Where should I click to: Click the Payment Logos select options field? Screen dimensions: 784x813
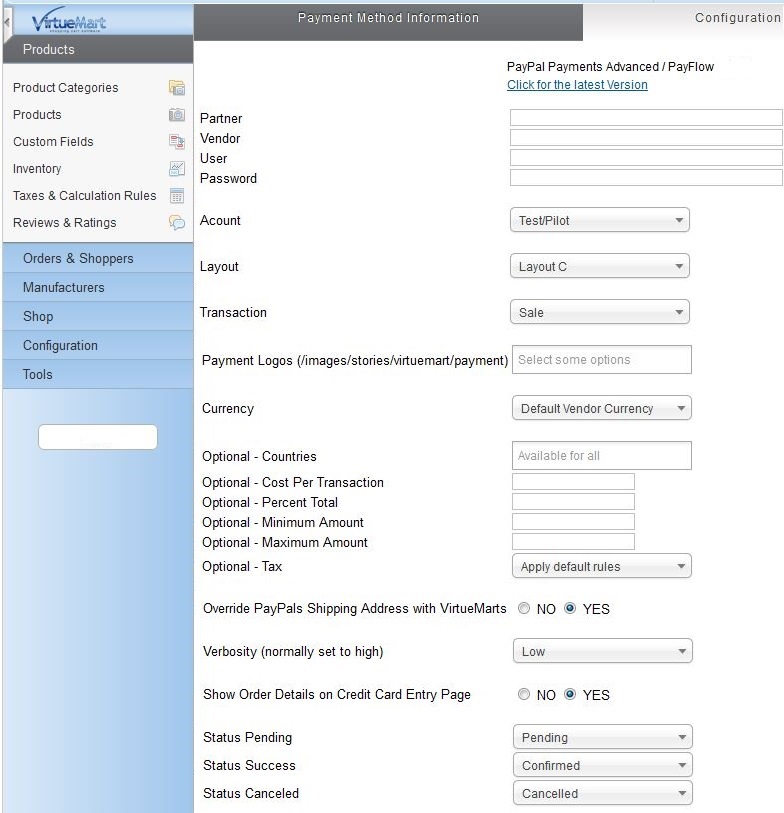[x=602, y=359]
